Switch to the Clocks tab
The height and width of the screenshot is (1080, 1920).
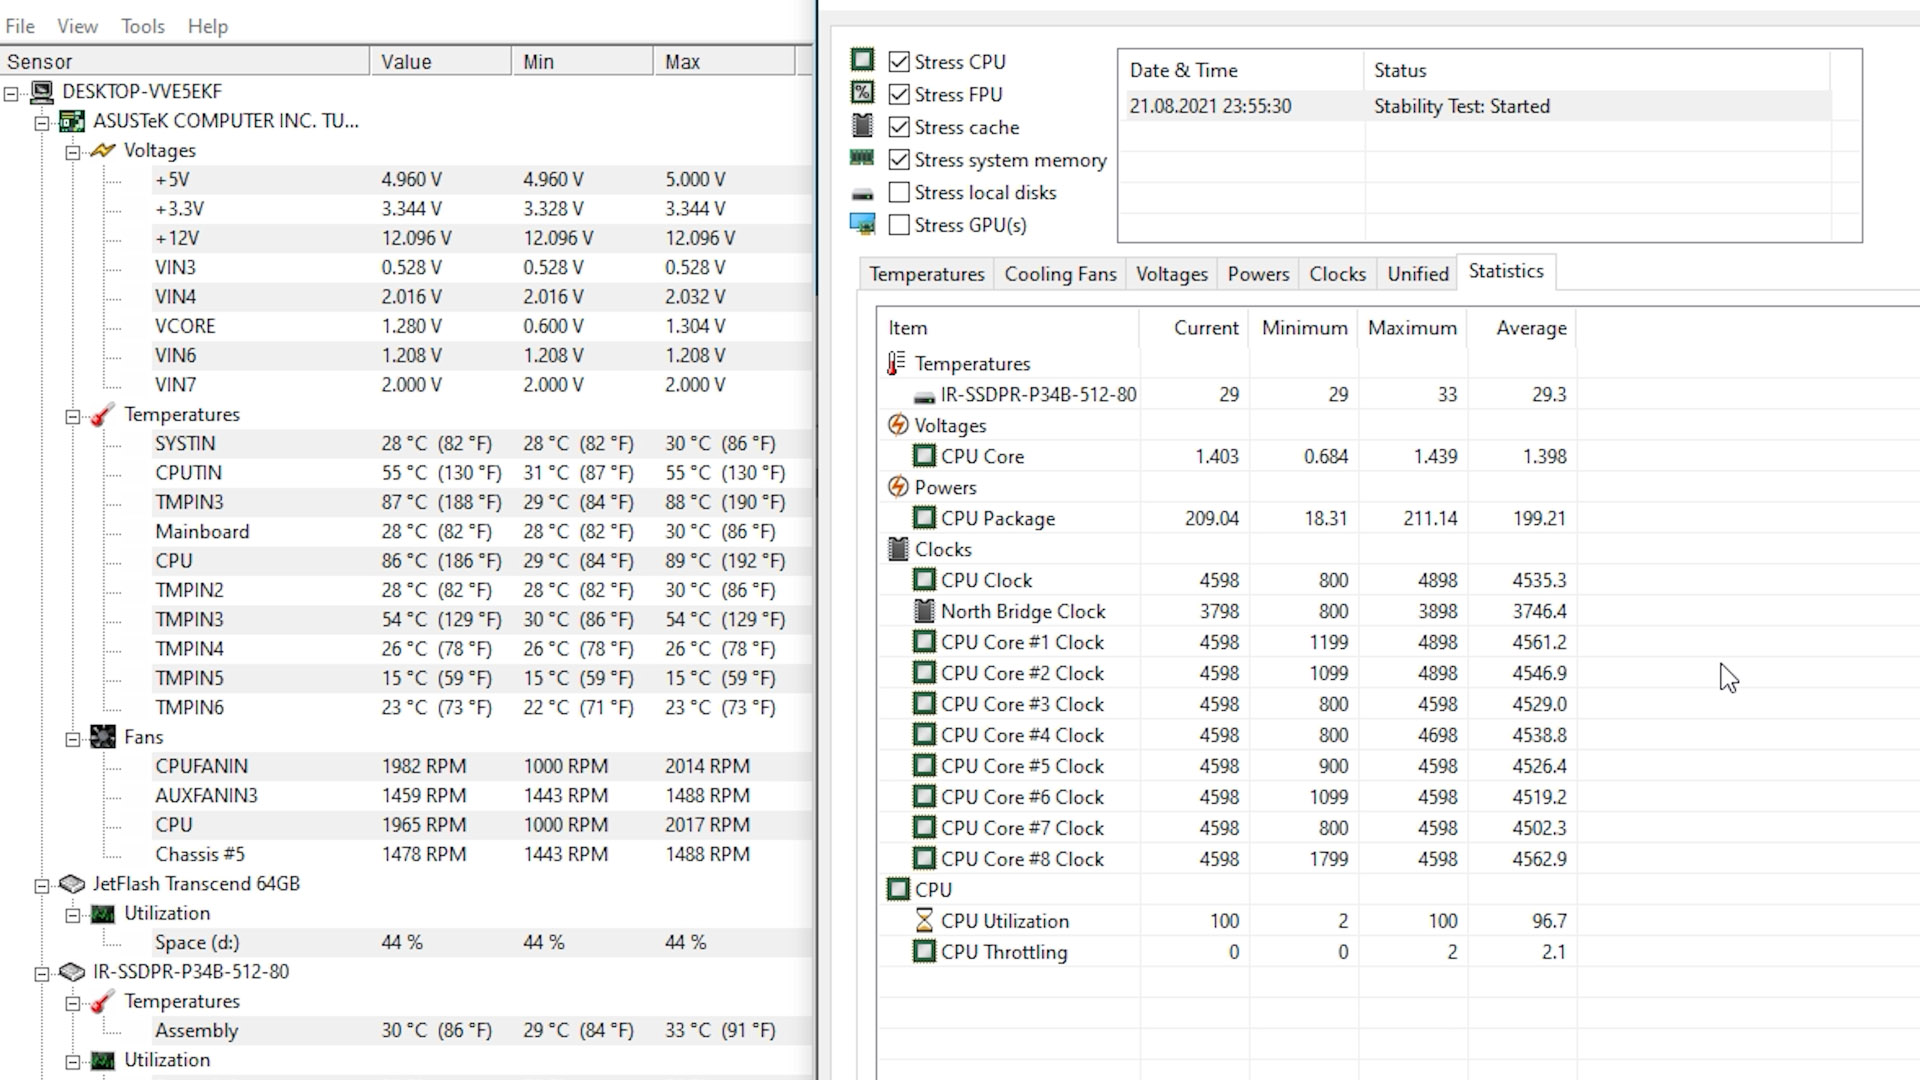[1338, 274]
